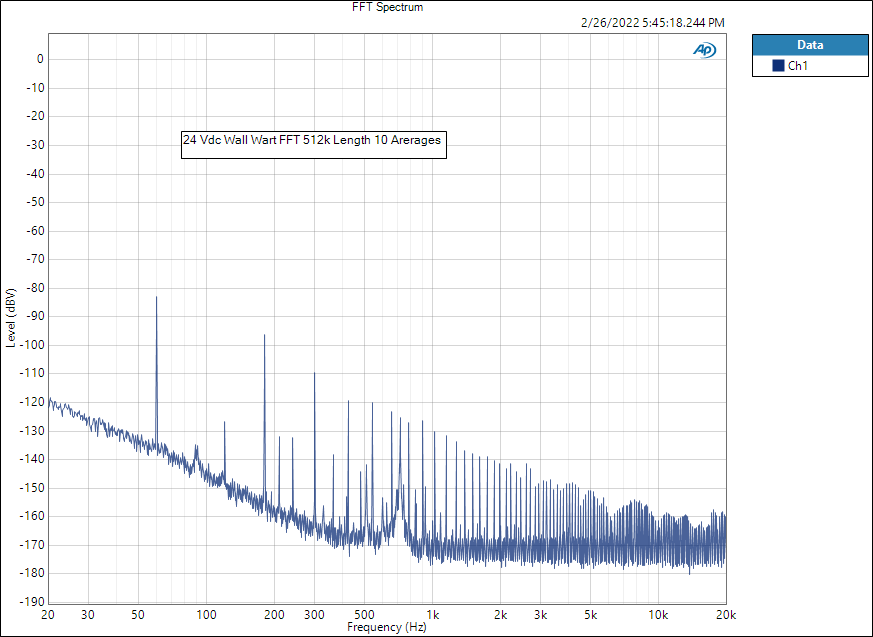Click the 2k frequency axis label
The width and height of the screenshot is (873, 637).
(501, 615)
